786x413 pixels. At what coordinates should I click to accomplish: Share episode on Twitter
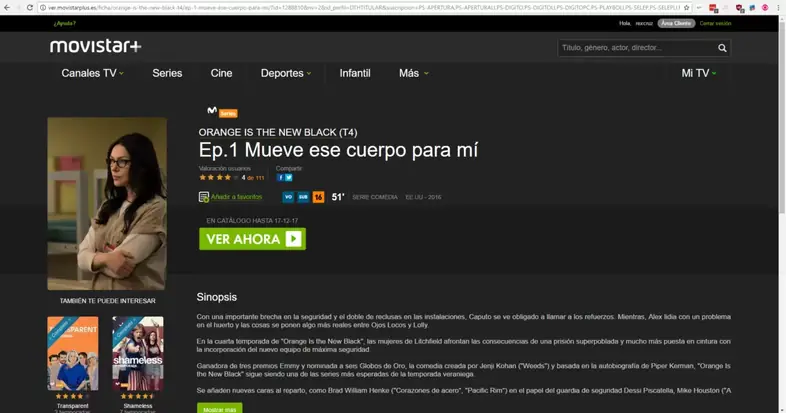click(x=289, y=177)
